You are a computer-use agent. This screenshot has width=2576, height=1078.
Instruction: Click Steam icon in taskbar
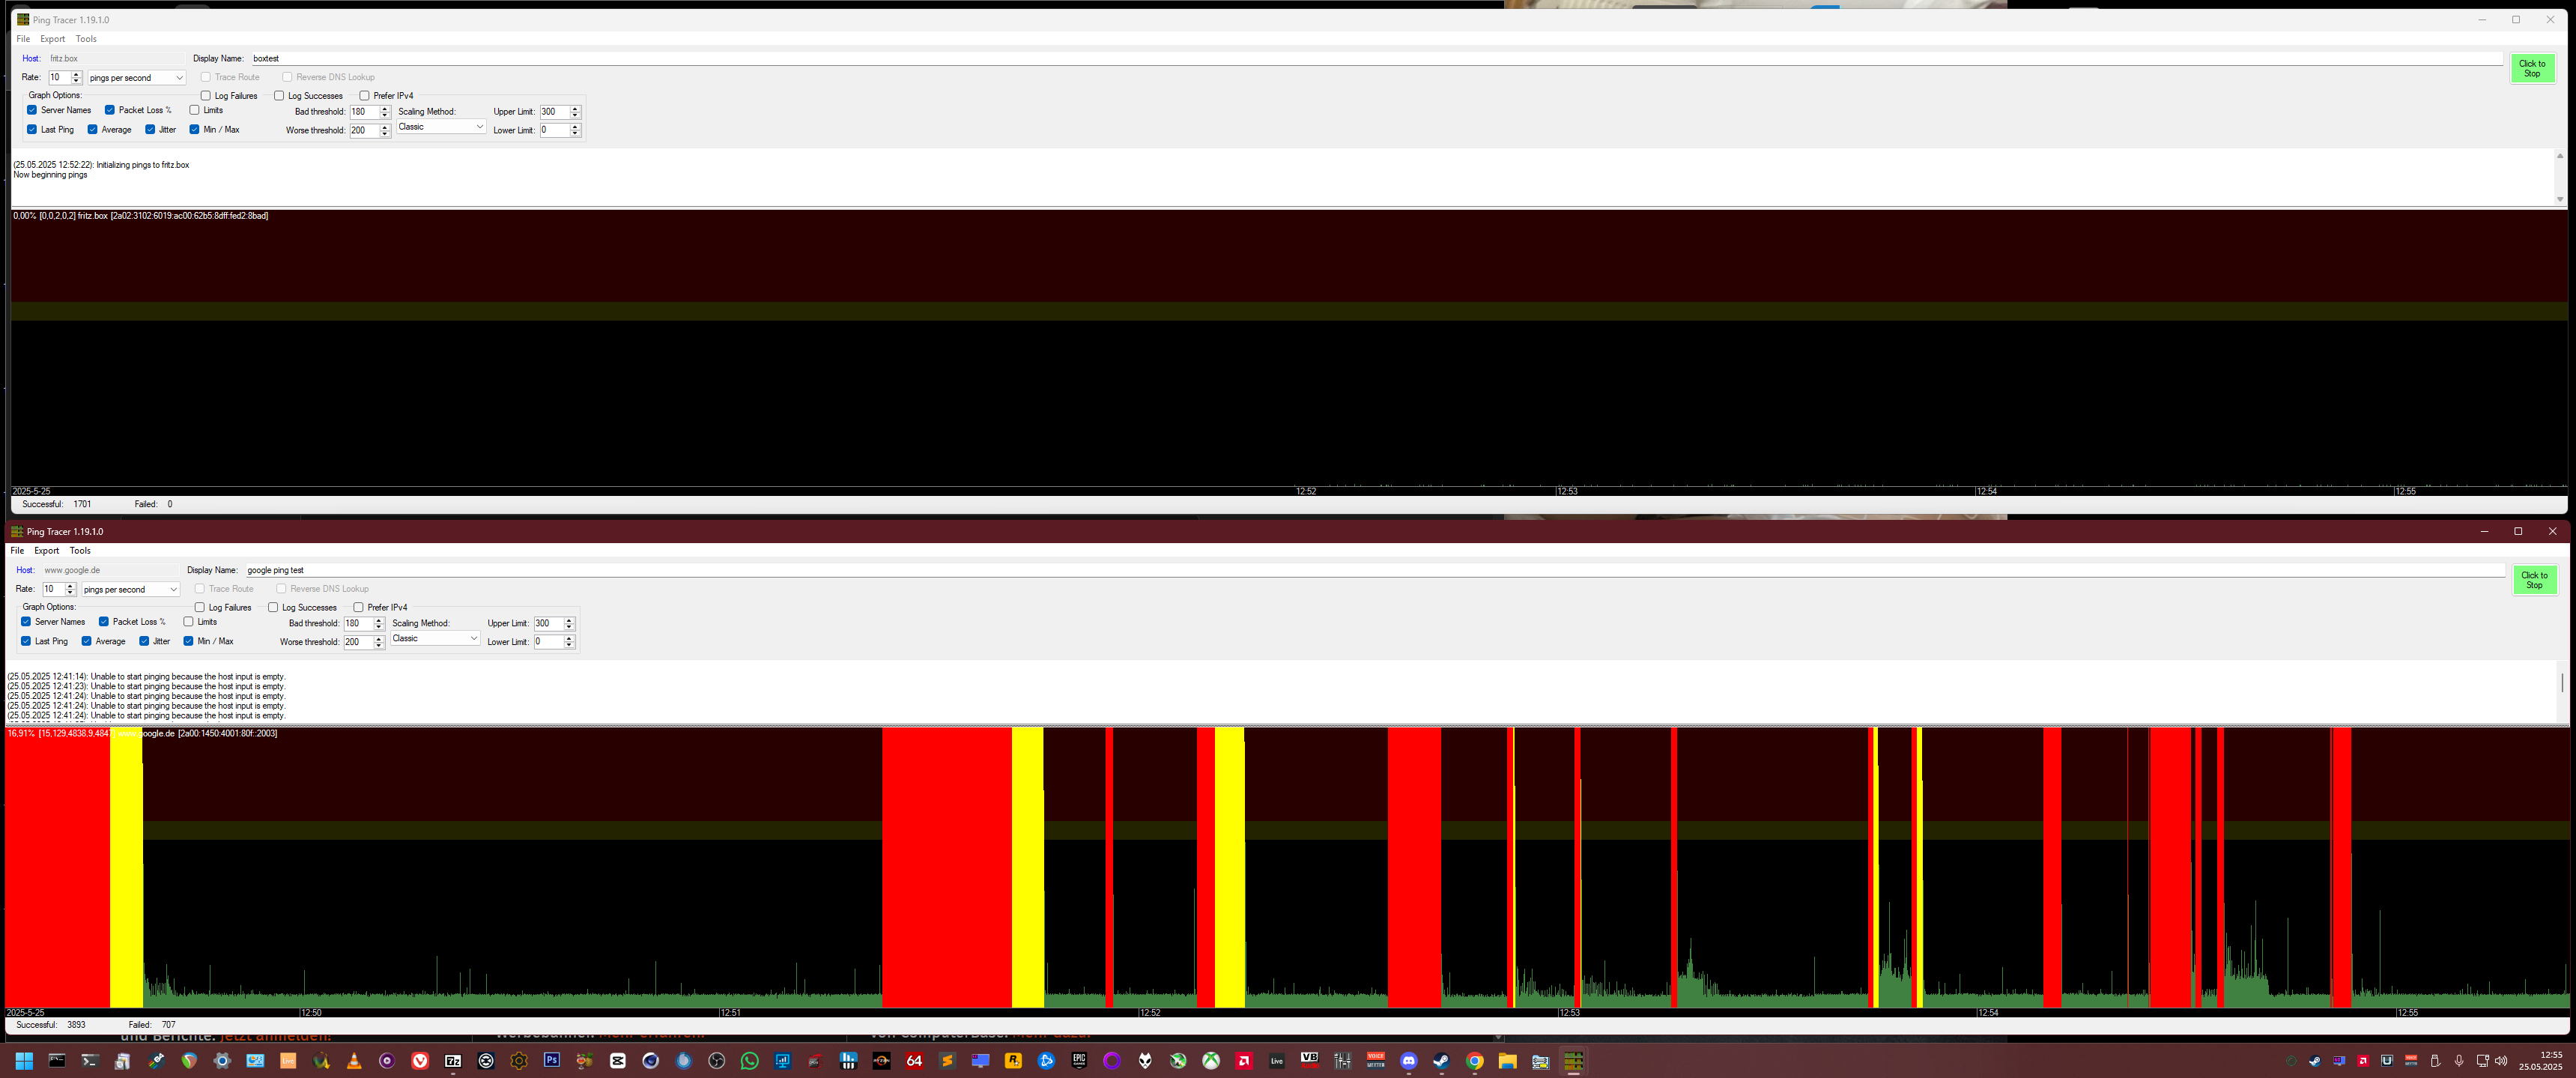(x=1441, y=1061)
